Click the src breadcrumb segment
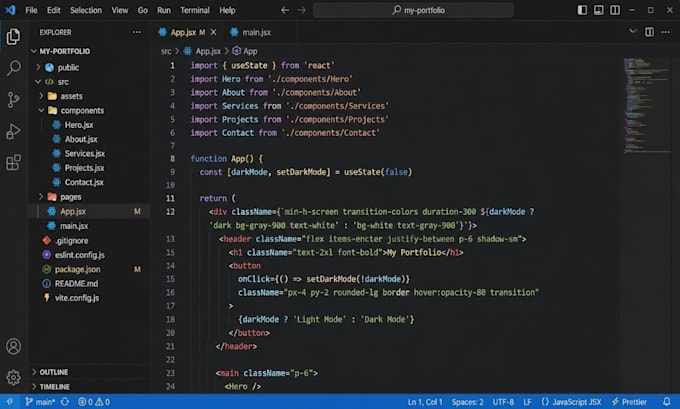 pos(166,51)
